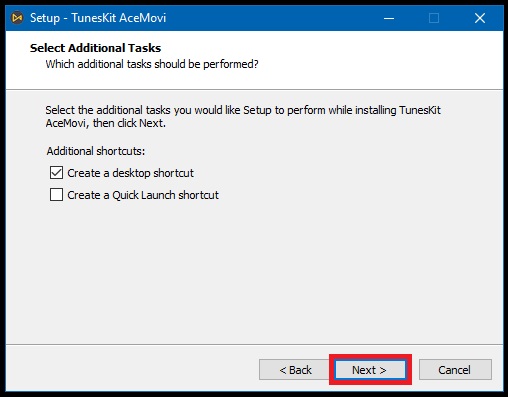Close the Setup window
The width and height of the screenshot is (508, 397).
pos(480,18)
